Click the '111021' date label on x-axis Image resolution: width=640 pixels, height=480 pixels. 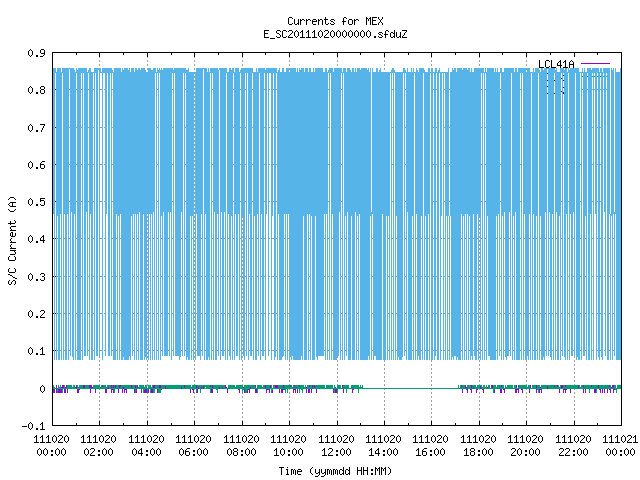[x=620, y=439]
